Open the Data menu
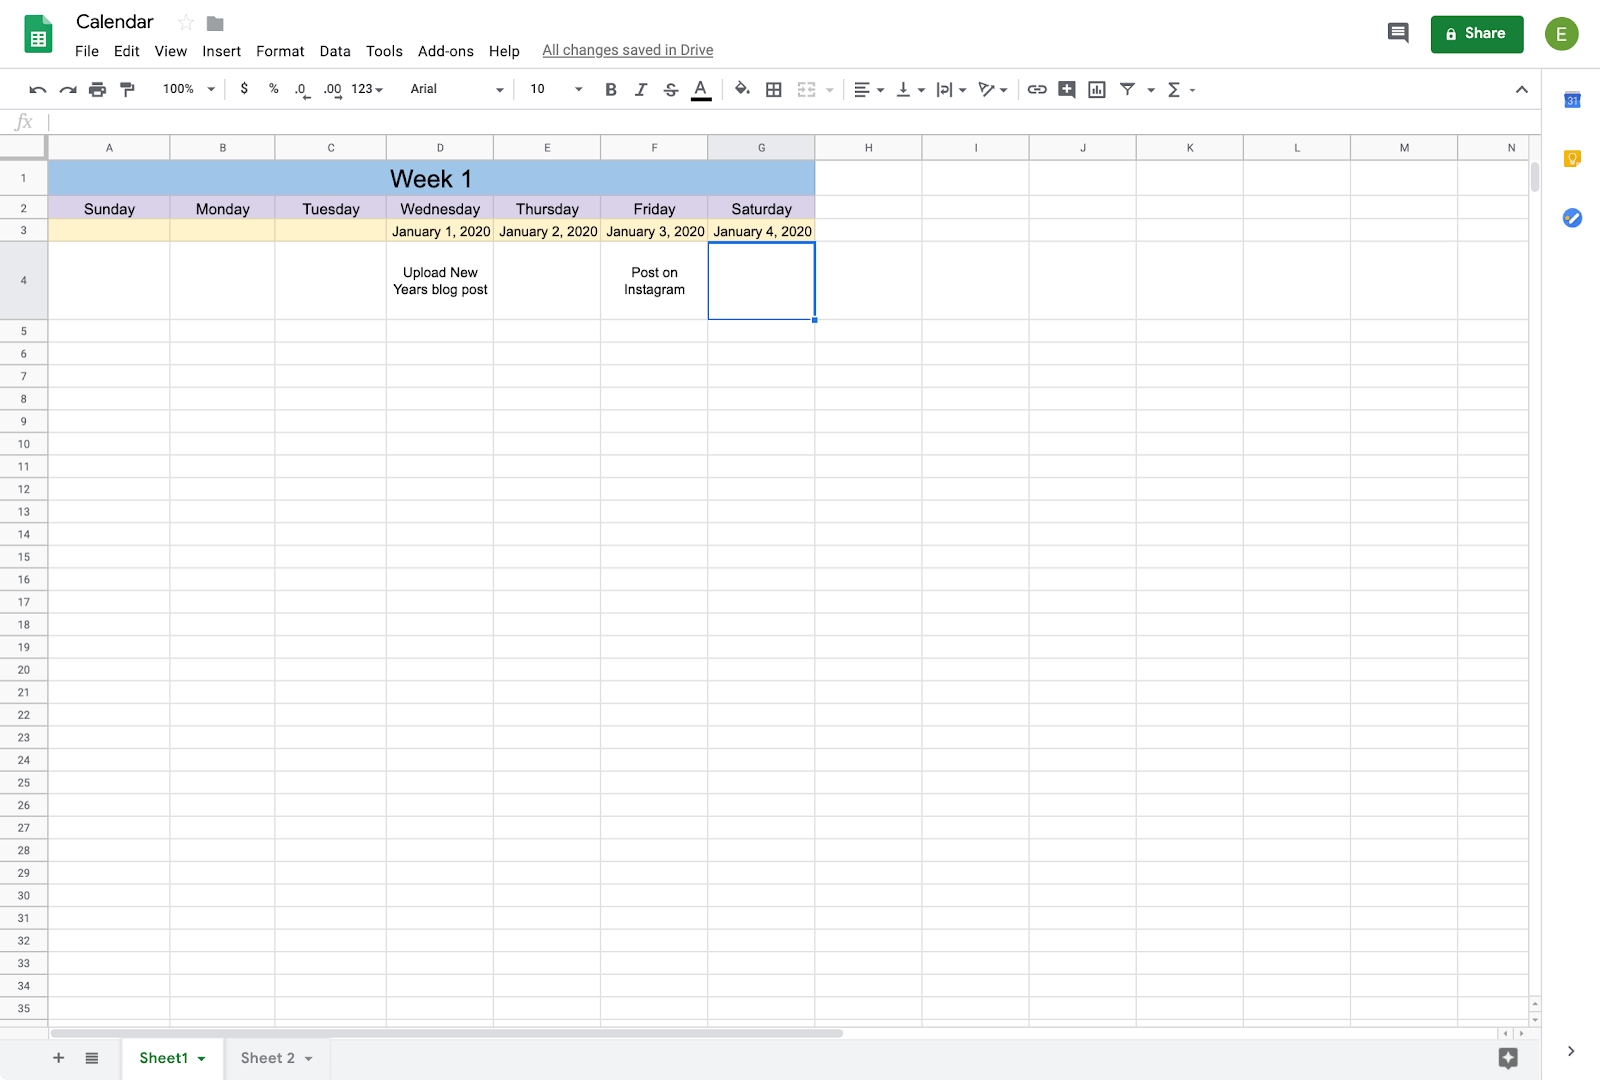Screen dimensions: 1600x1080 (x=335, y=51)
